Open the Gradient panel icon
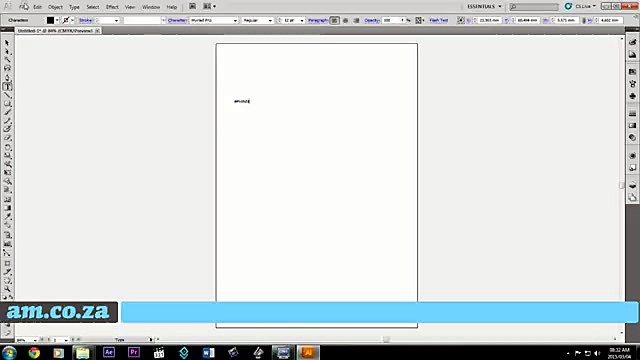640x360 pixels. tap(632, 126)
